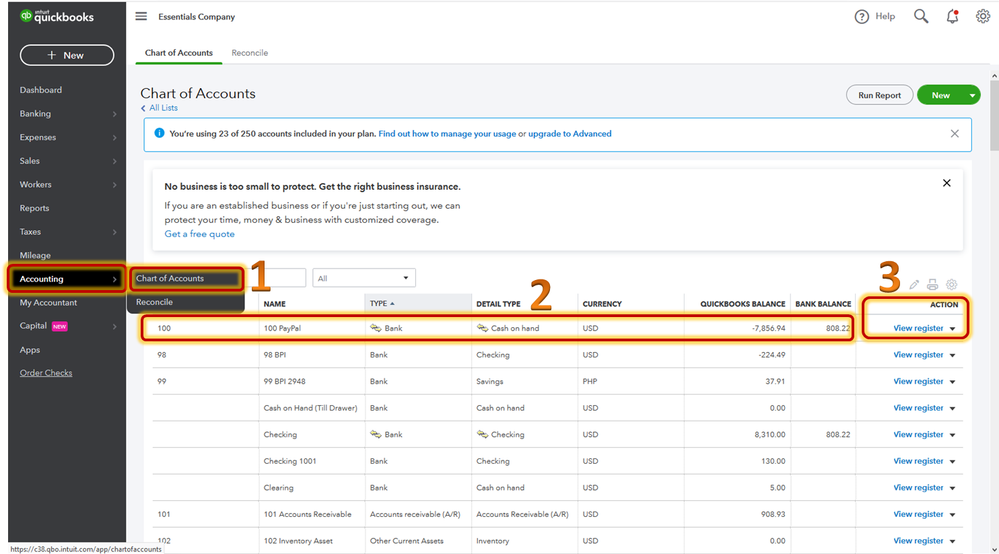
Task: Open Reports in sidebar
Action: pos(34,208)
